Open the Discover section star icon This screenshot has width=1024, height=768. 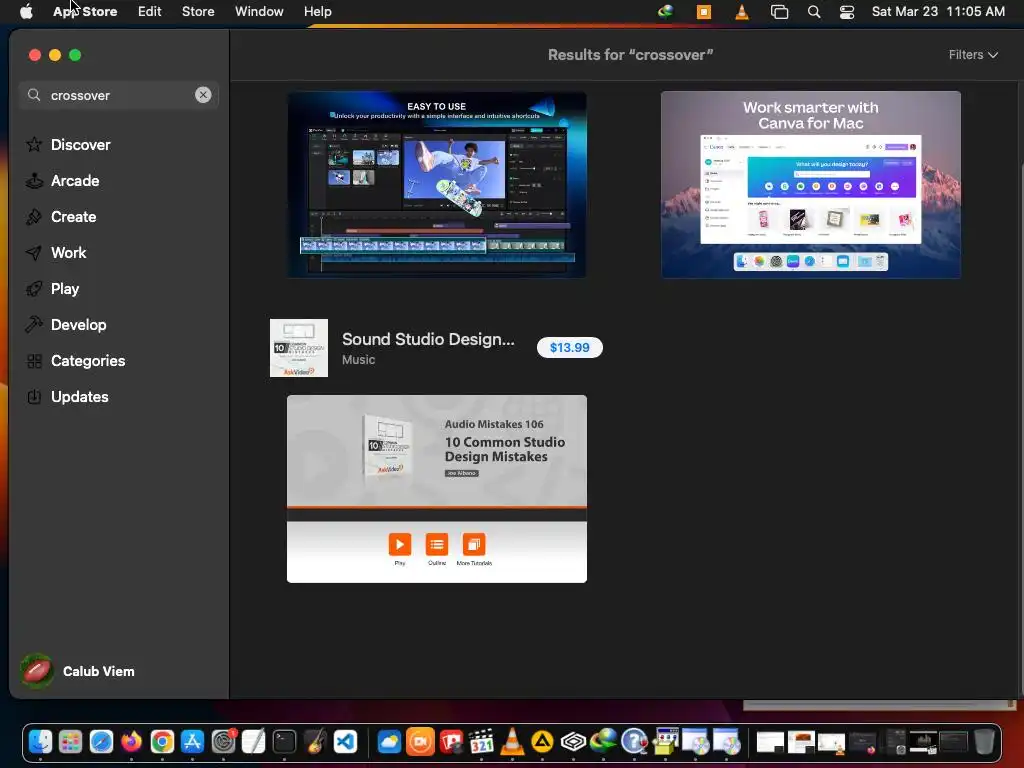34,144
